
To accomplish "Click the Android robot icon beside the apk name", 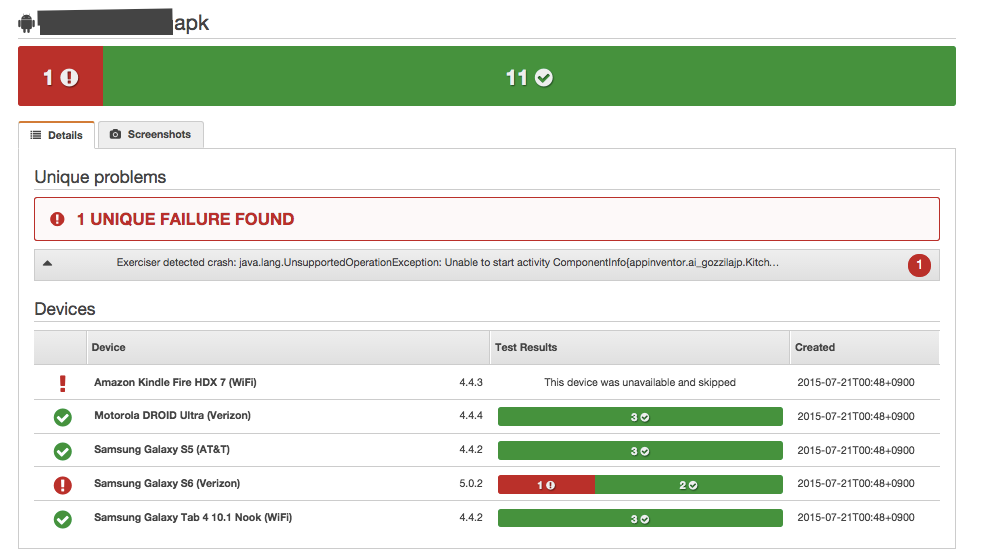I will 26,23.
